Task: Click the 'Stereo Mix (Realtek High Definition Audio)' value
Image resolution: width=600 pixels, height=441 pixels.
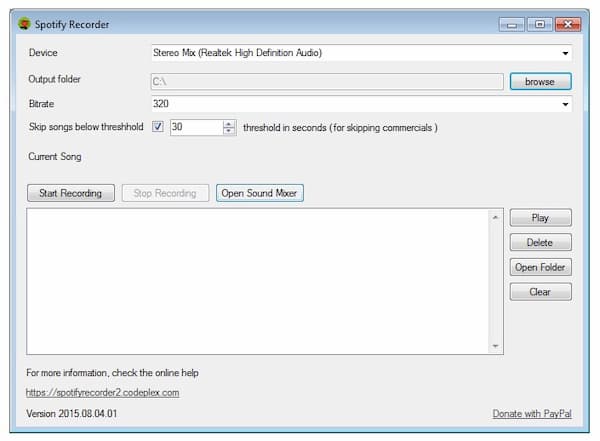Action: tap(237, 53)
